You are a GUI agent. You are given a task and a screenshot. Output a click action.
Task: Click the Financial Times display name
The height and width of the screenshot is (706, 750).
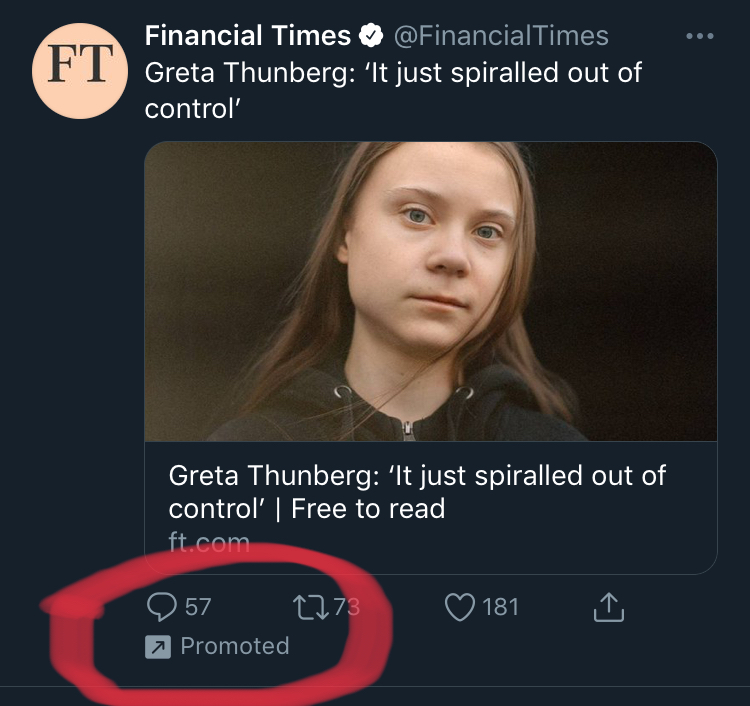248,37
